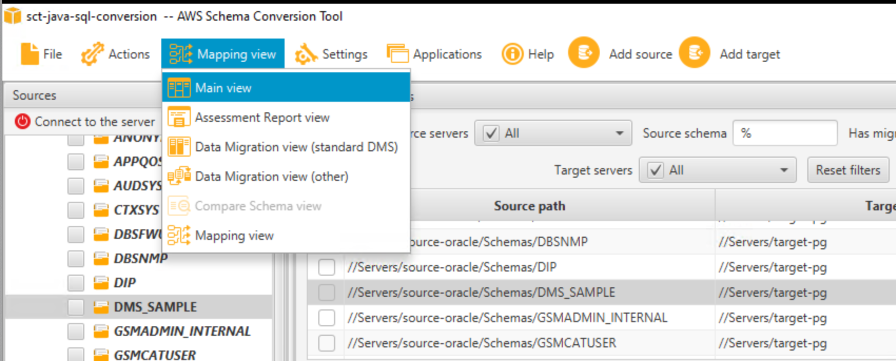This screenshot has width=896, height=361.
Task: Click the red Connect to the server icon
Action: (22, 122)
